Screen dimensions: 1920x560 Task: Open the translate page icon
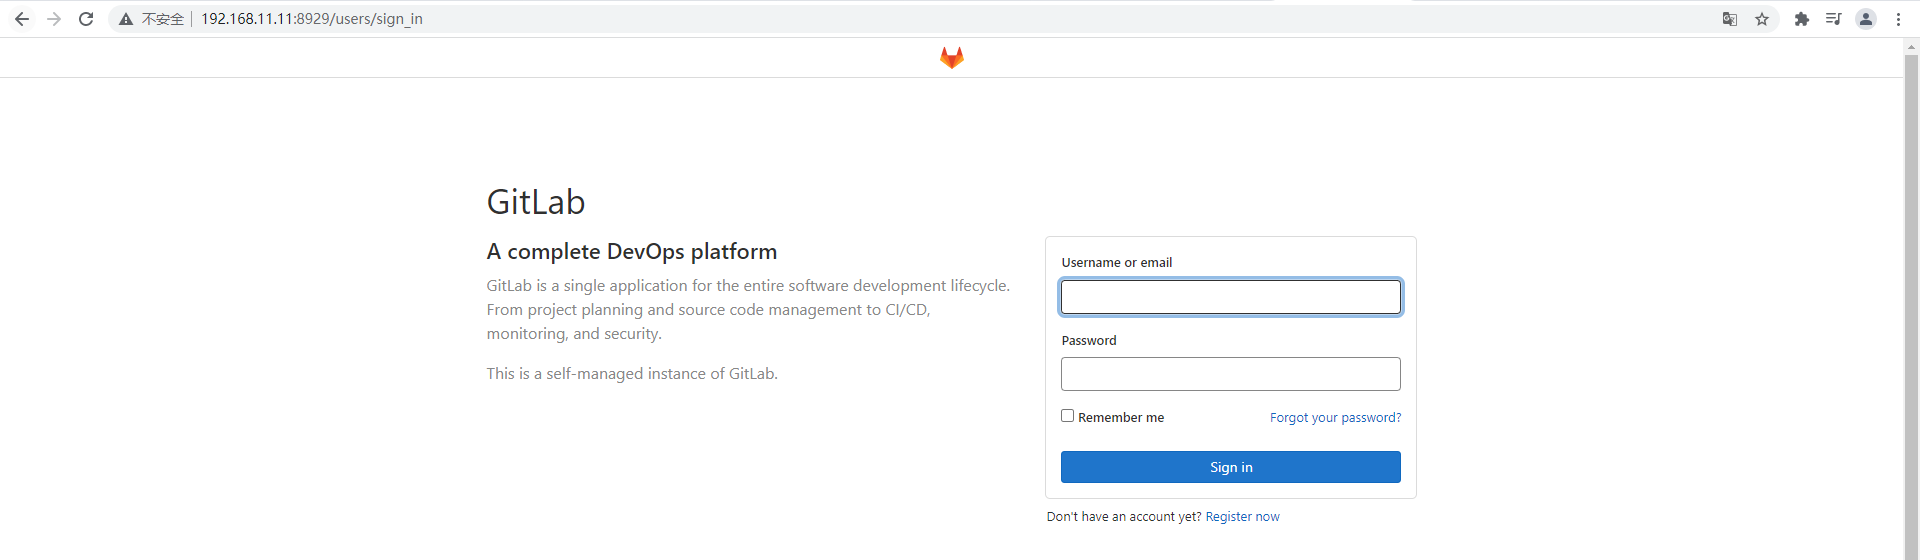(x=1730, y=19)
